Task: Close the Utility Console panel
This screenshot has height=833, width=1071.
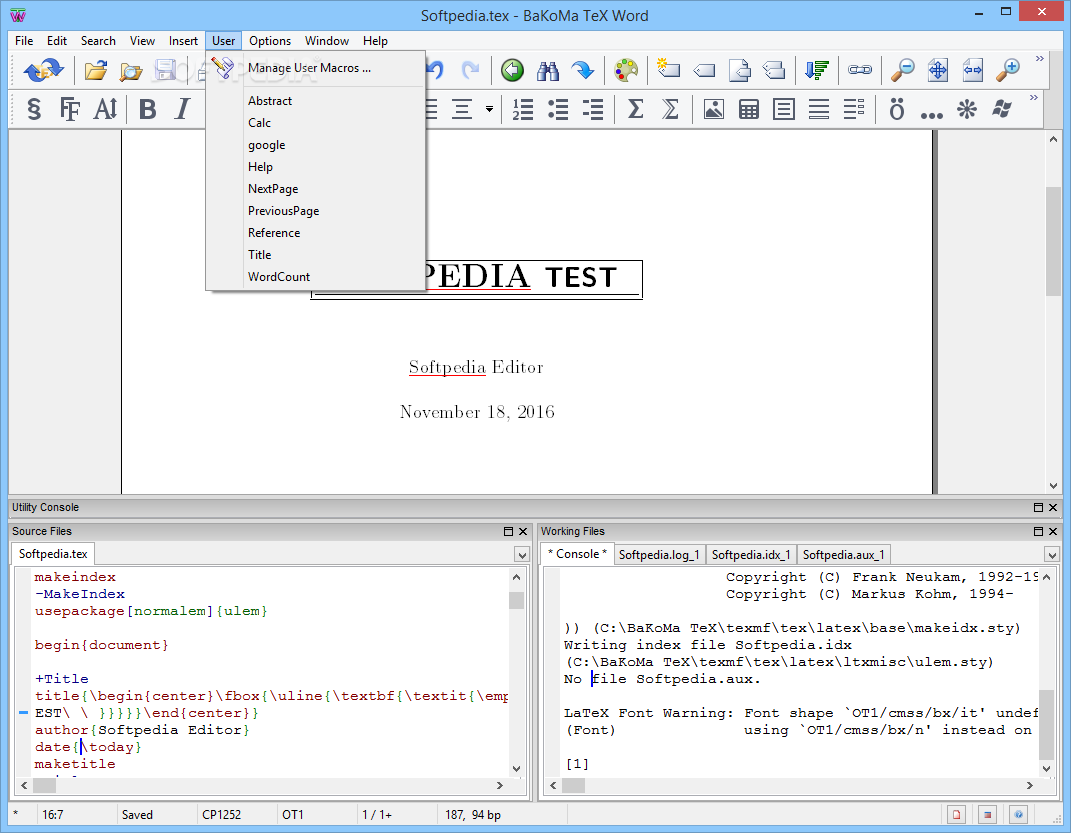Action: (x=1053, y=507)
